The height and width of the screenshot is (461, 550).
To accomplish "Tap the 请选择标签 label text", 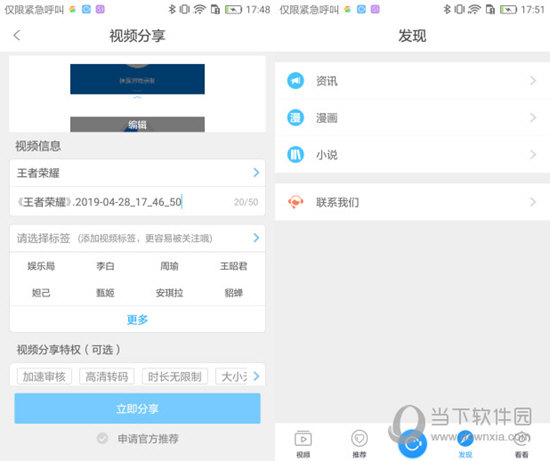I will click(x=43, y=238).
